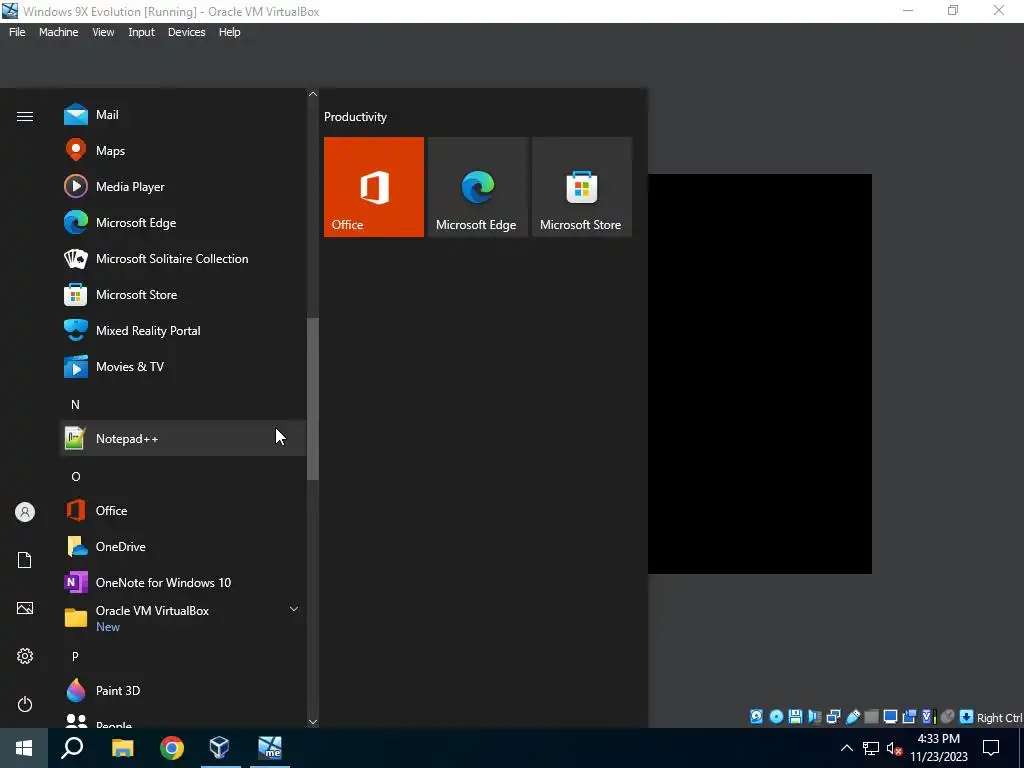Click the VirtualBox mouse integration status icon

click(x=948, y=716)
